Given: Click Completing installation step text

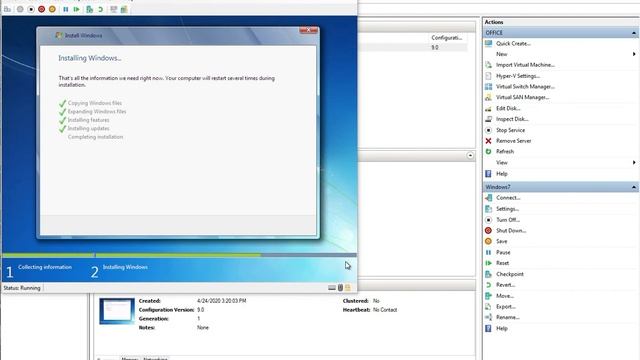Looking at the screenshot, I should 96,137.
